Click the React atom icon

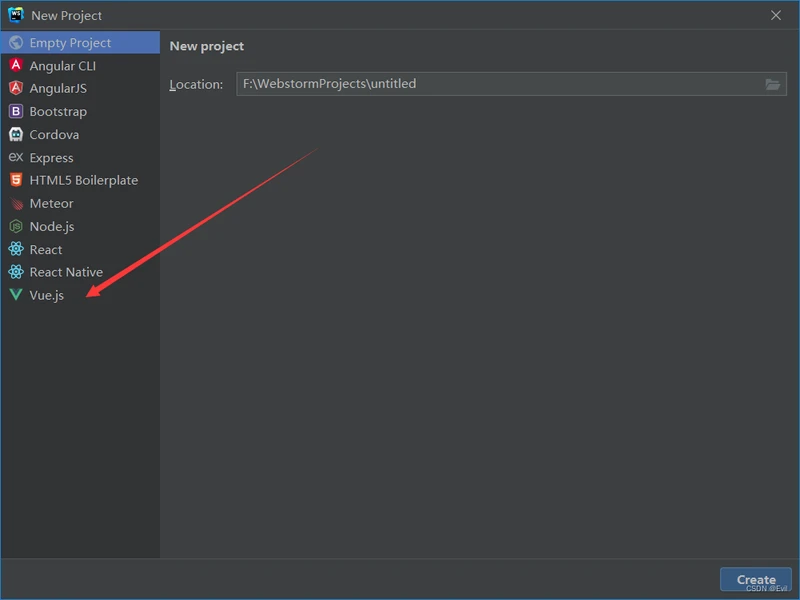[16, 249]
